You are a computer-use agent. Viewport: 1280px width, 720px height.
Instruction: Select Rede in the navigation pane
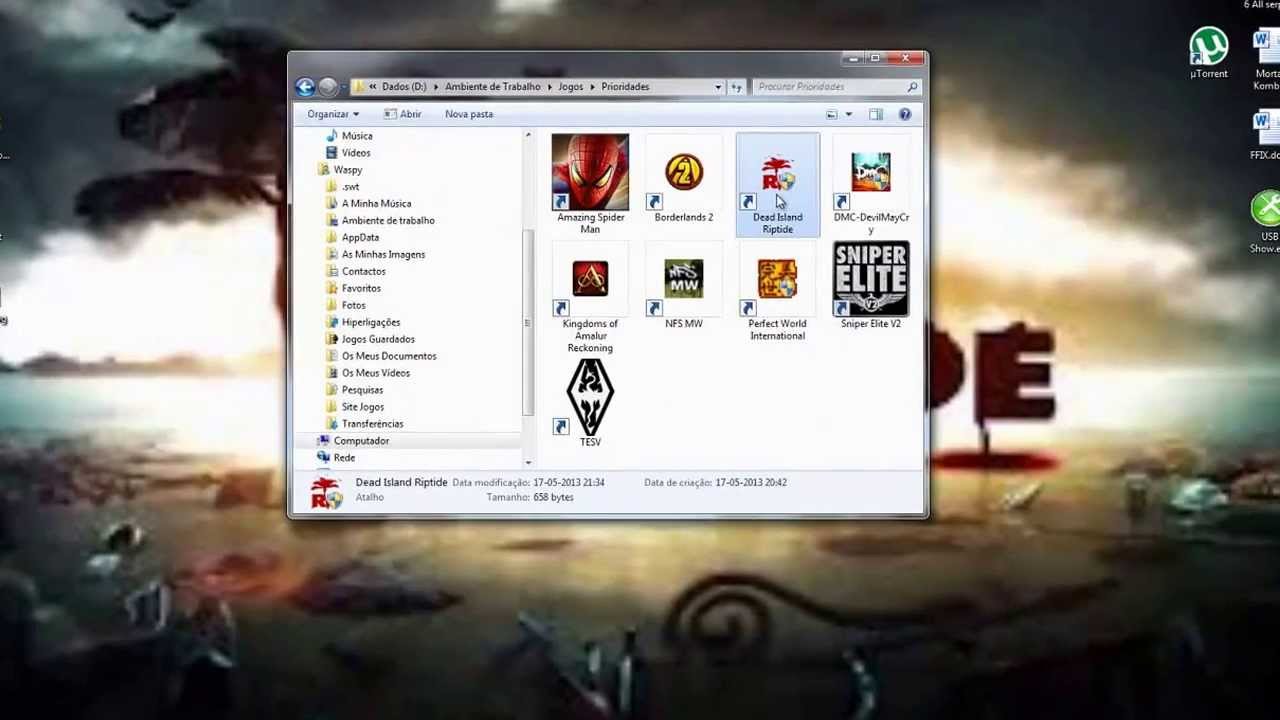click(344, 459)
